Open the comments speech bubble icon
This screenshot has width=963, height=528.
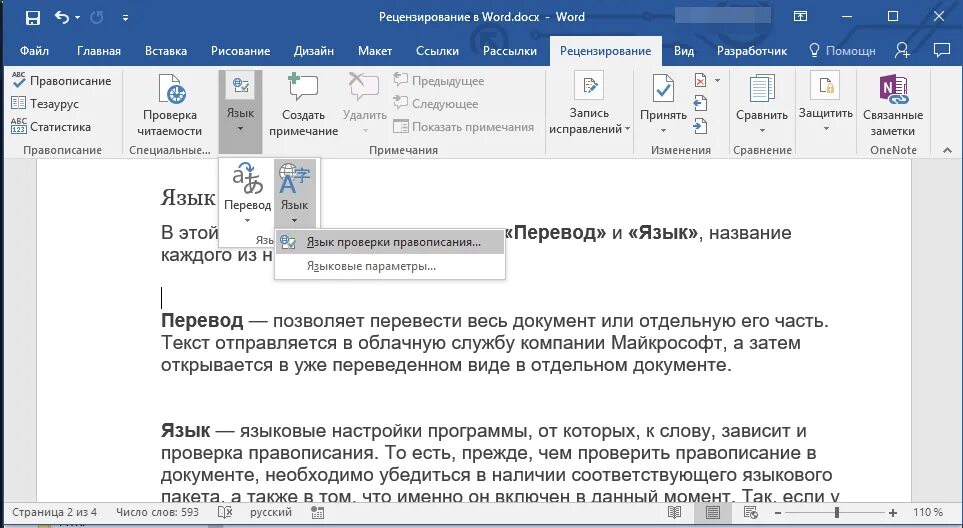pos(942,50)
